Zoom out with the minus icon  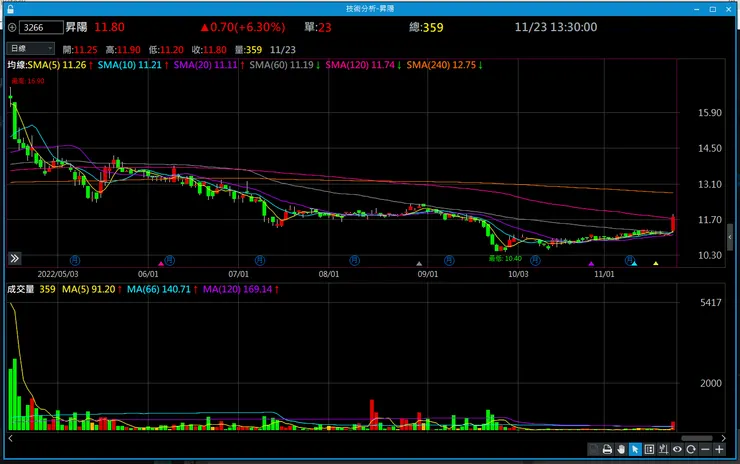coord(705,449)
